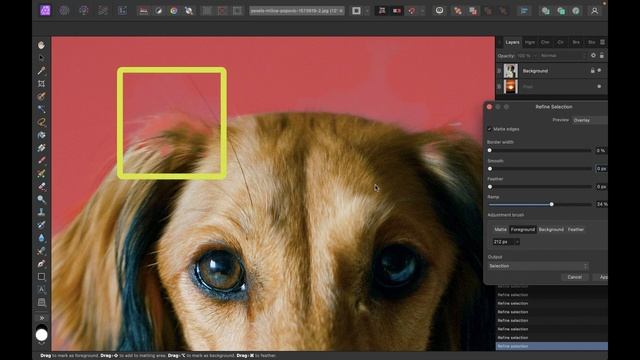Viewport: 640px width, 360px height.
Task: Click the Ramp slider handle
Action: 551,204
